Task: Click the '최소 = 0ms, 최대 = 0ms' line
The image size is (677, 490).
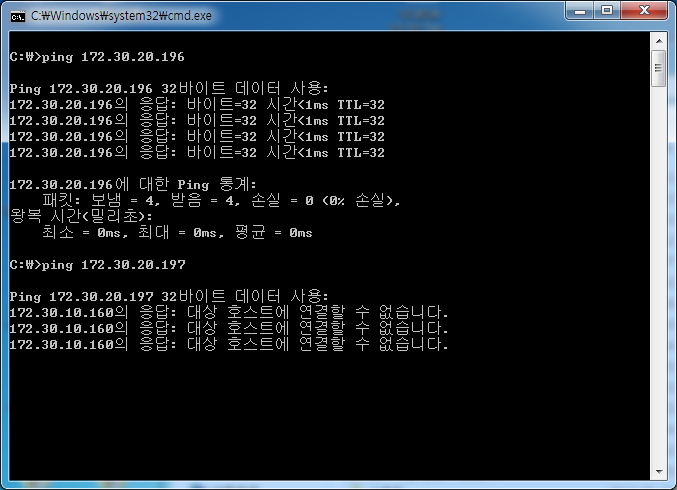Action: coord(177,232)
